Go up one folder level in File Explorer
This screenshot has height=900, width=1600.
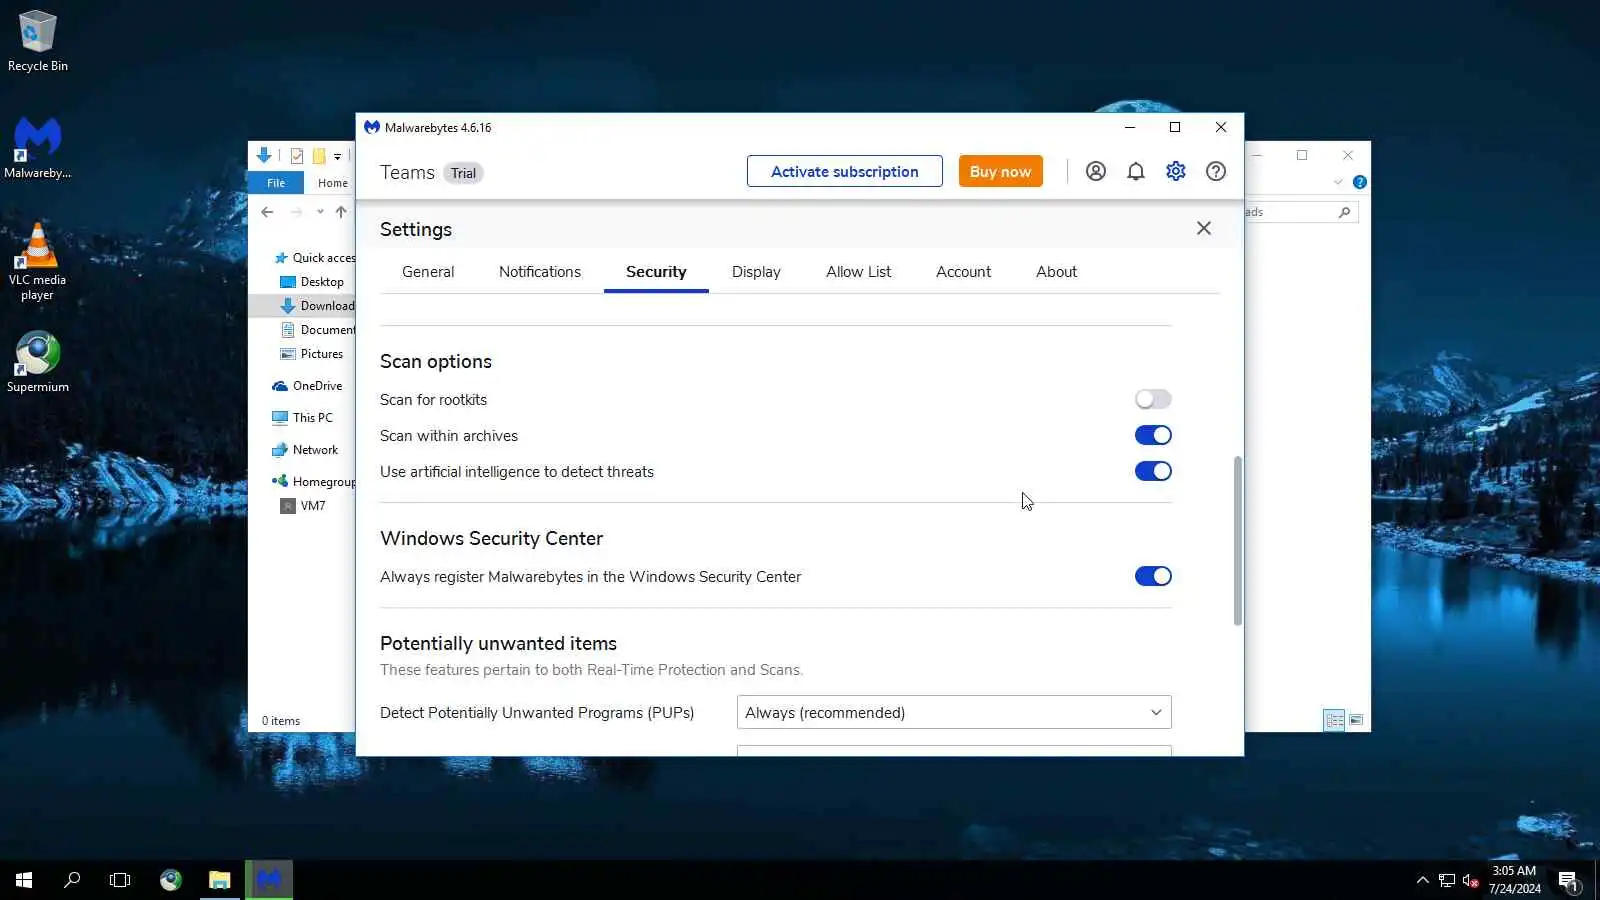(x=341, y=212)
